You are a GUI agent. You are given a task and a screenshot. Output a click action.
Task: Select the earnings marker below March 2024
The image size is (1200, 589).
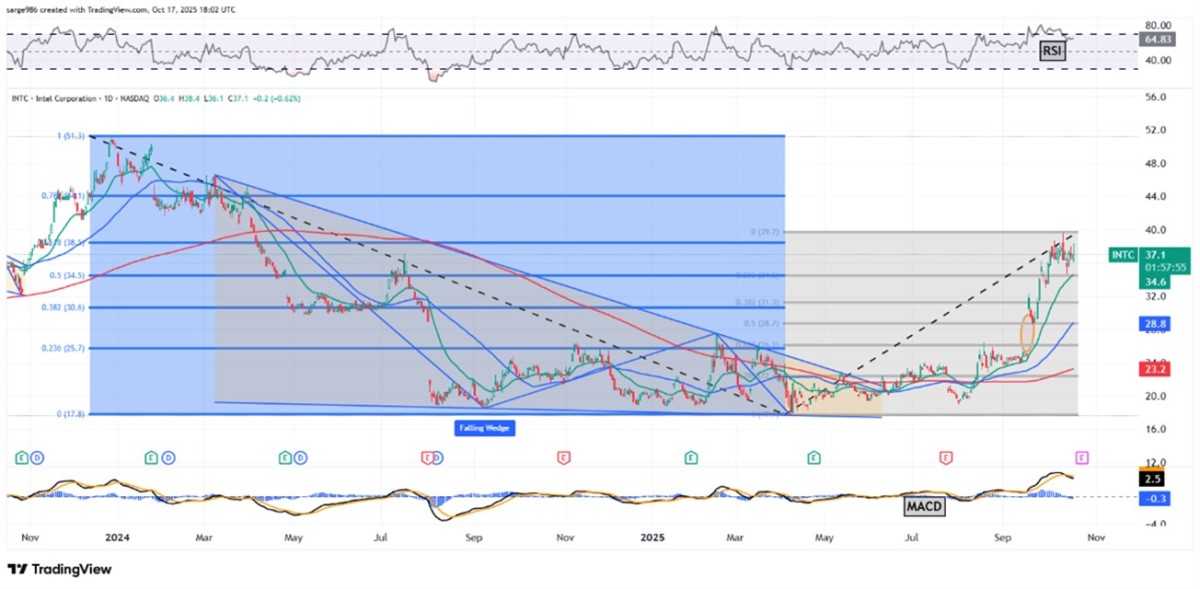[150, 455]
